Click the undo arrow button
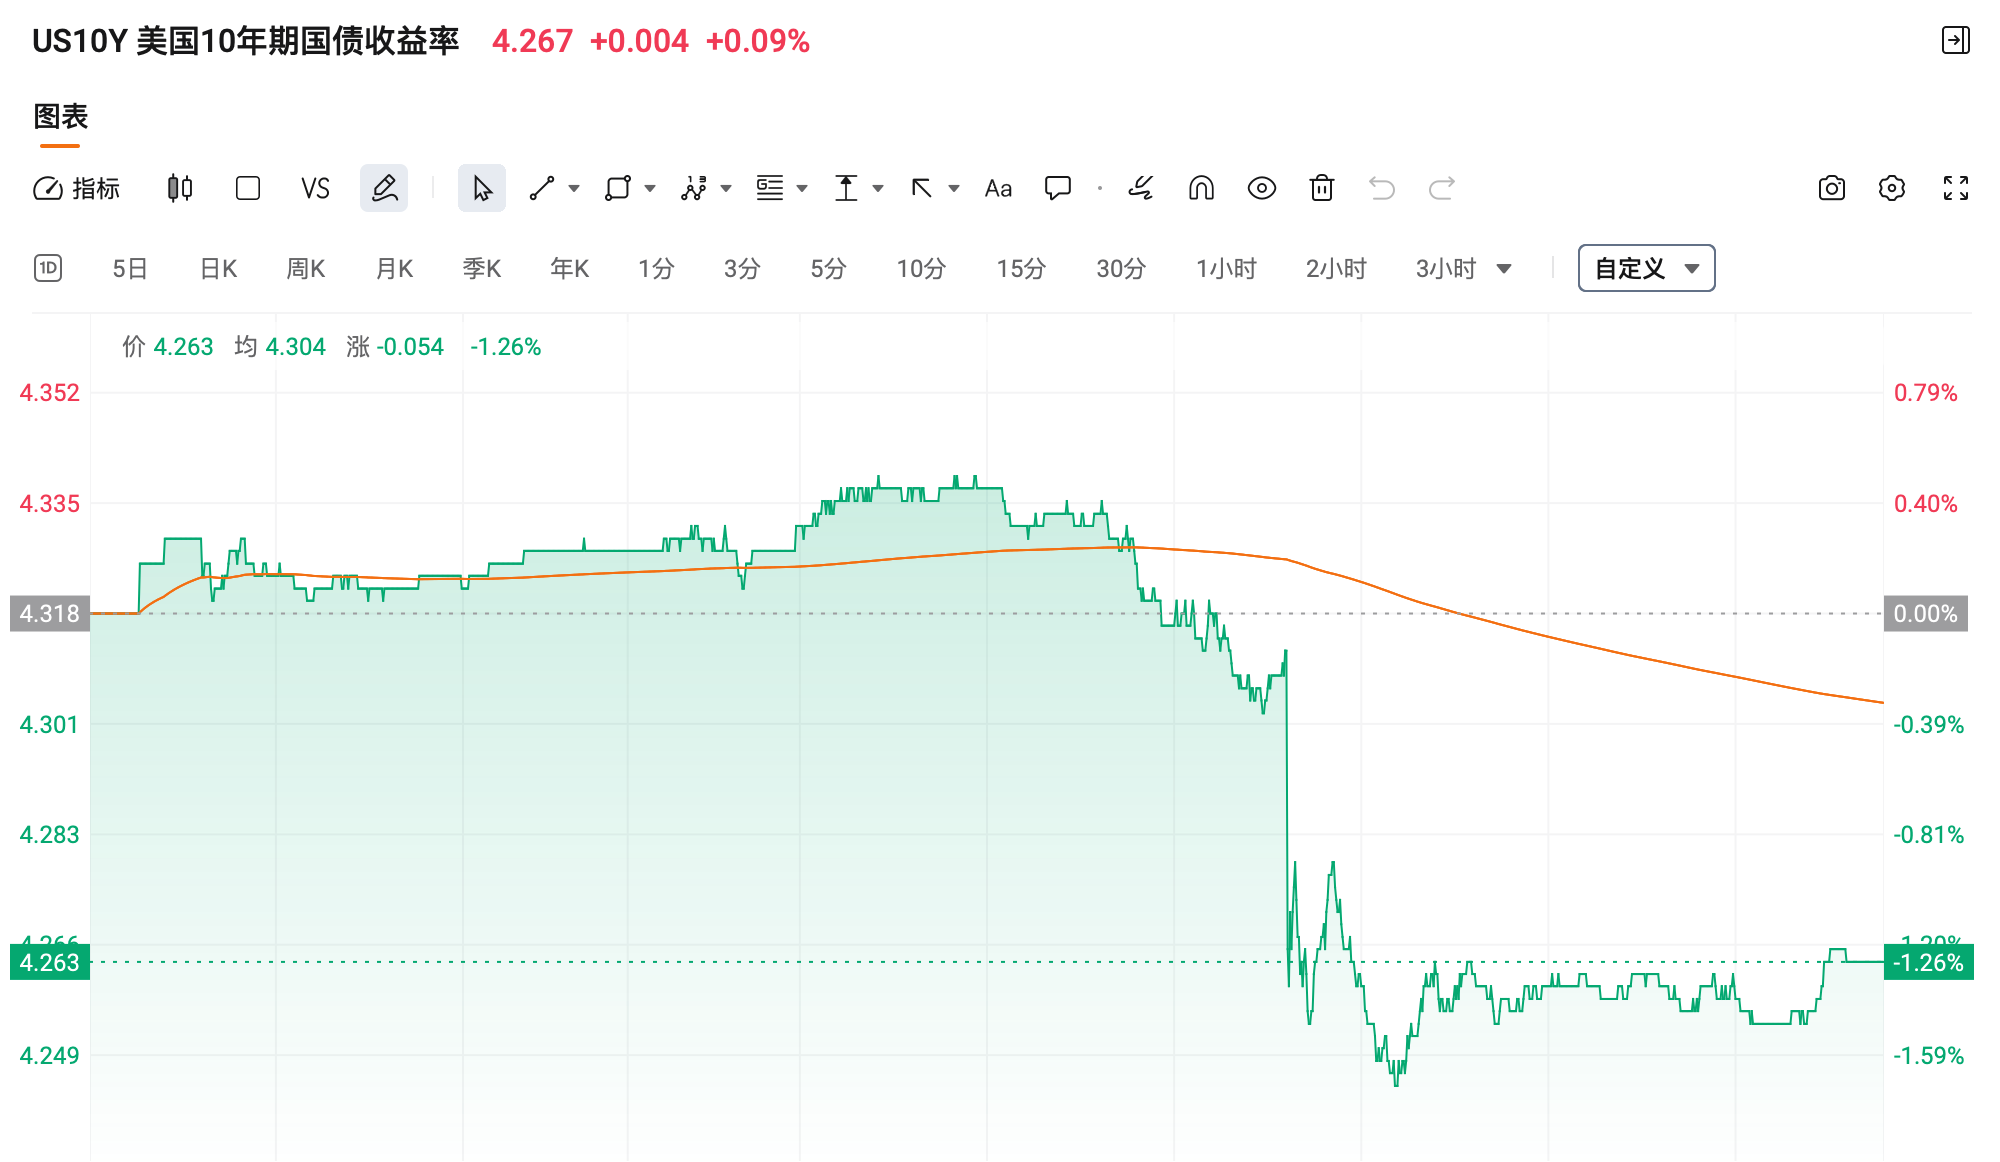This screenshot has width=2000, height=1162. 1381,188
